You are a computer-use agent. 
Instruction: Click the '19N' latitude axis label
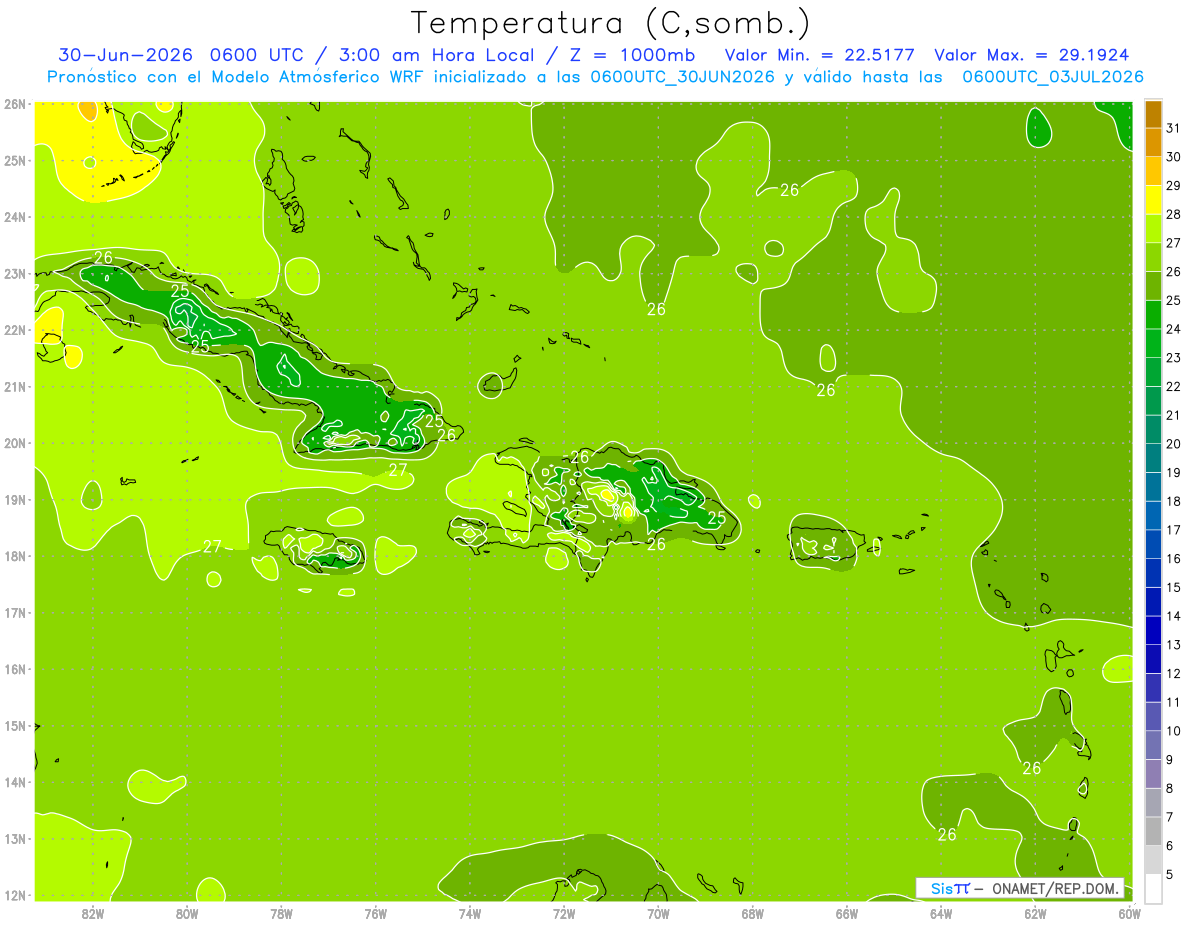(x=14, y=499)
